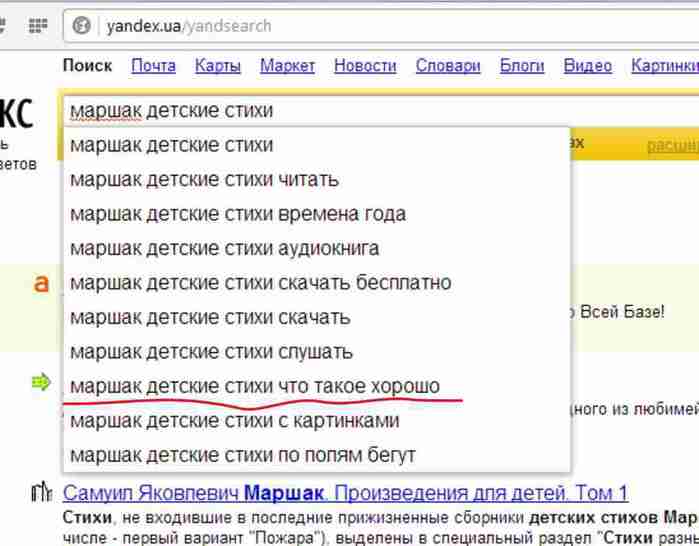This screenshot has width=699, height=546.
Task: Choose suggestion "маршак детские стихи слушать"
Action: (x=317, y=352)
